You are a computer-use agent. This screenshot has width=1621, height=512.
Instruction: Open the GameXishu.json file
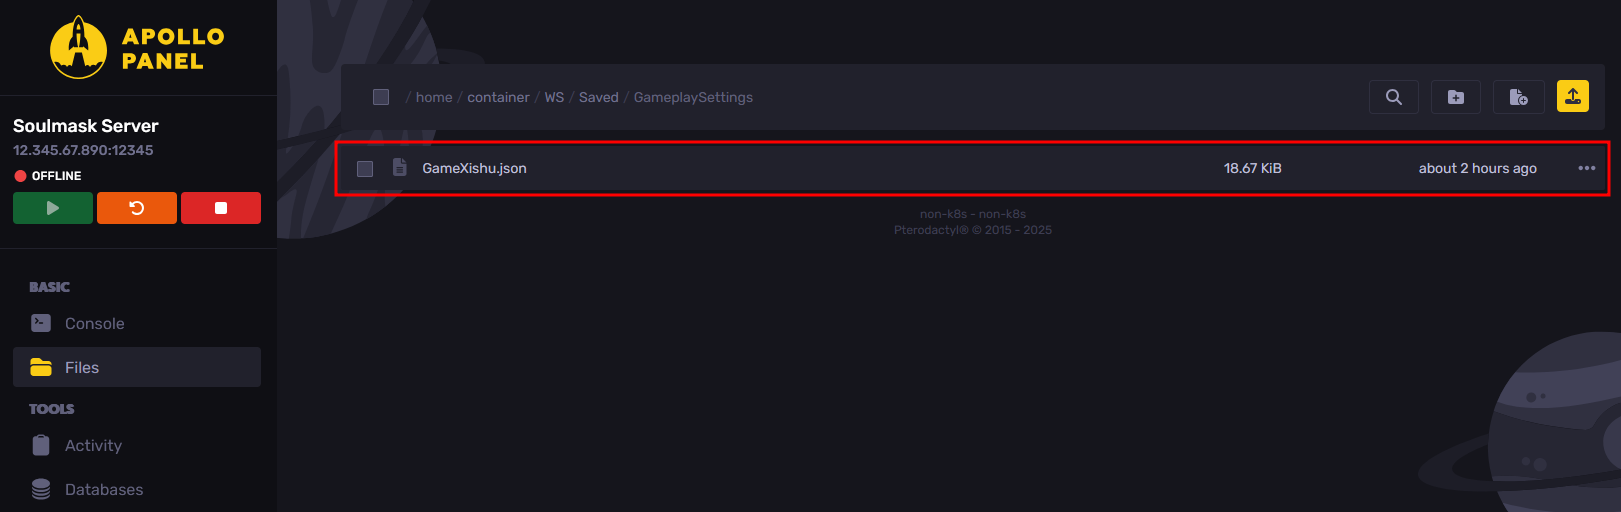(474, 168)
